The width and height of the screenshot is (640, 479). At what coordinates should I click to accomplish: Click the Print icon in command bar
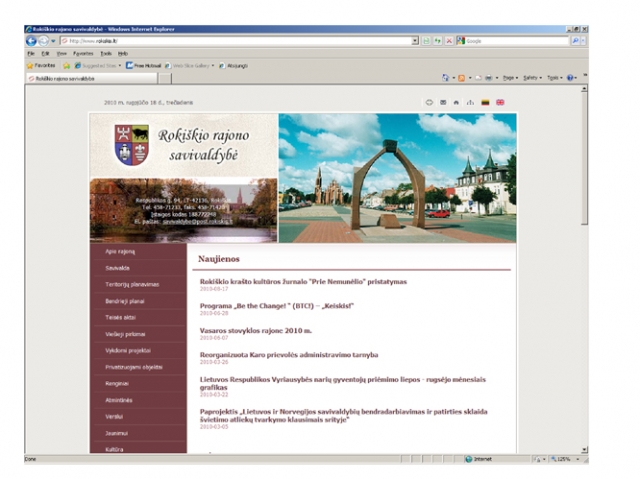[x=488, y=78]
